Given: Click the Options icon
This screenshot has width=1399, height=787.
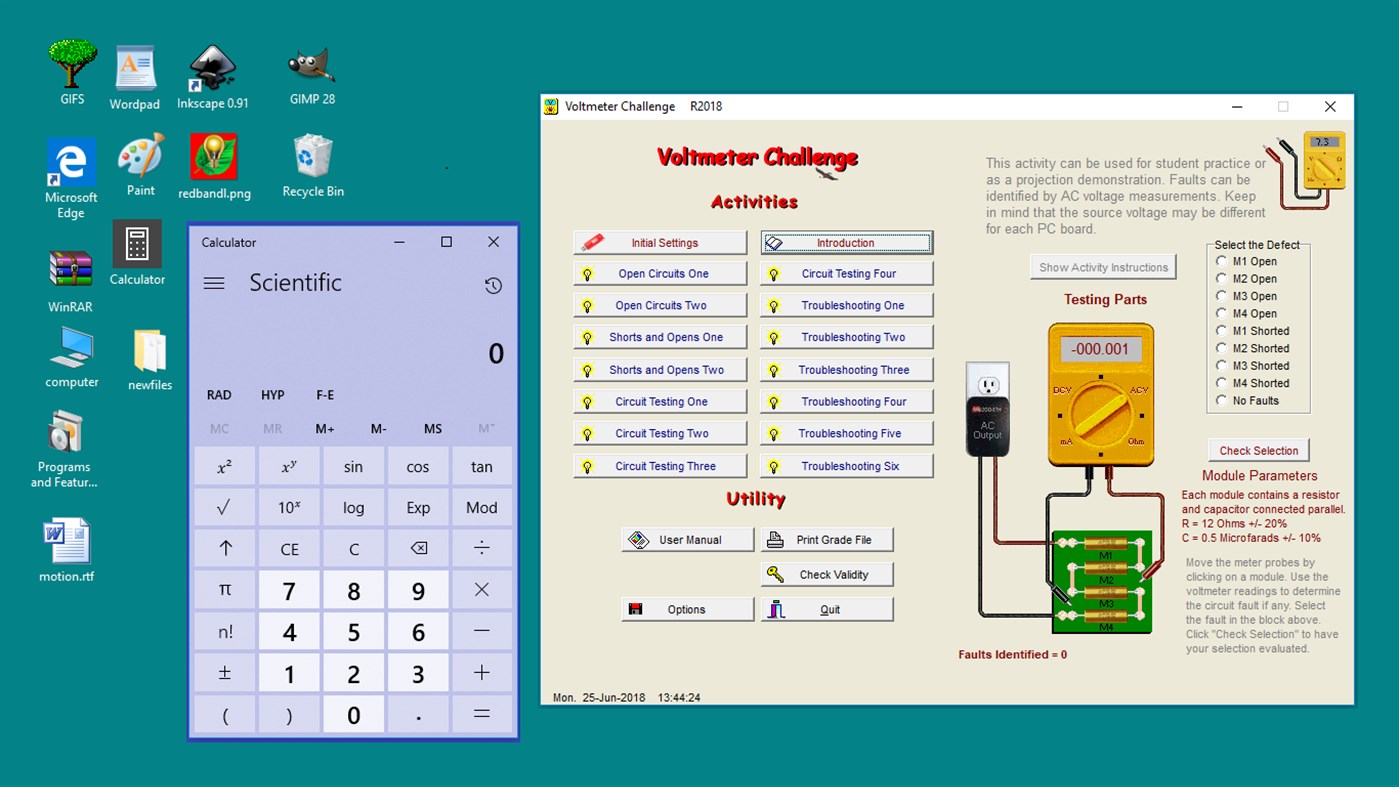Looking at the screenshot, I should point(638,608).
